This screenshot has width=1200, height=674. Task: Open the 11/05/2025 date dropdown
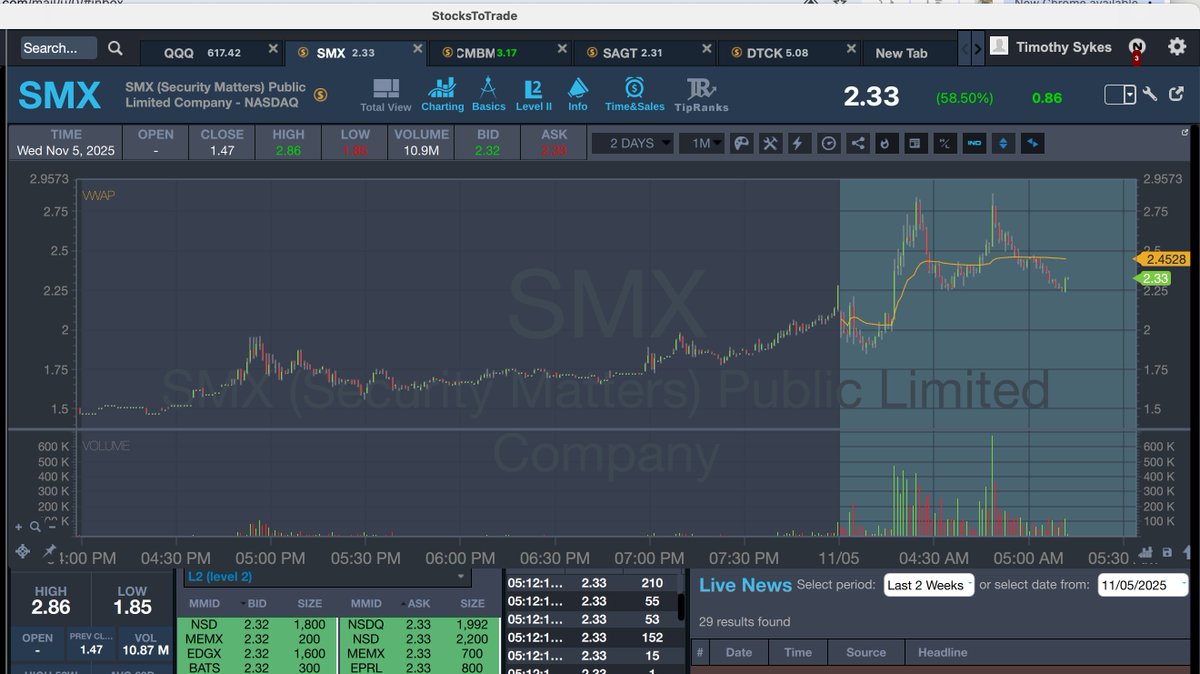pyautogui.click(x=1143, y=585)
